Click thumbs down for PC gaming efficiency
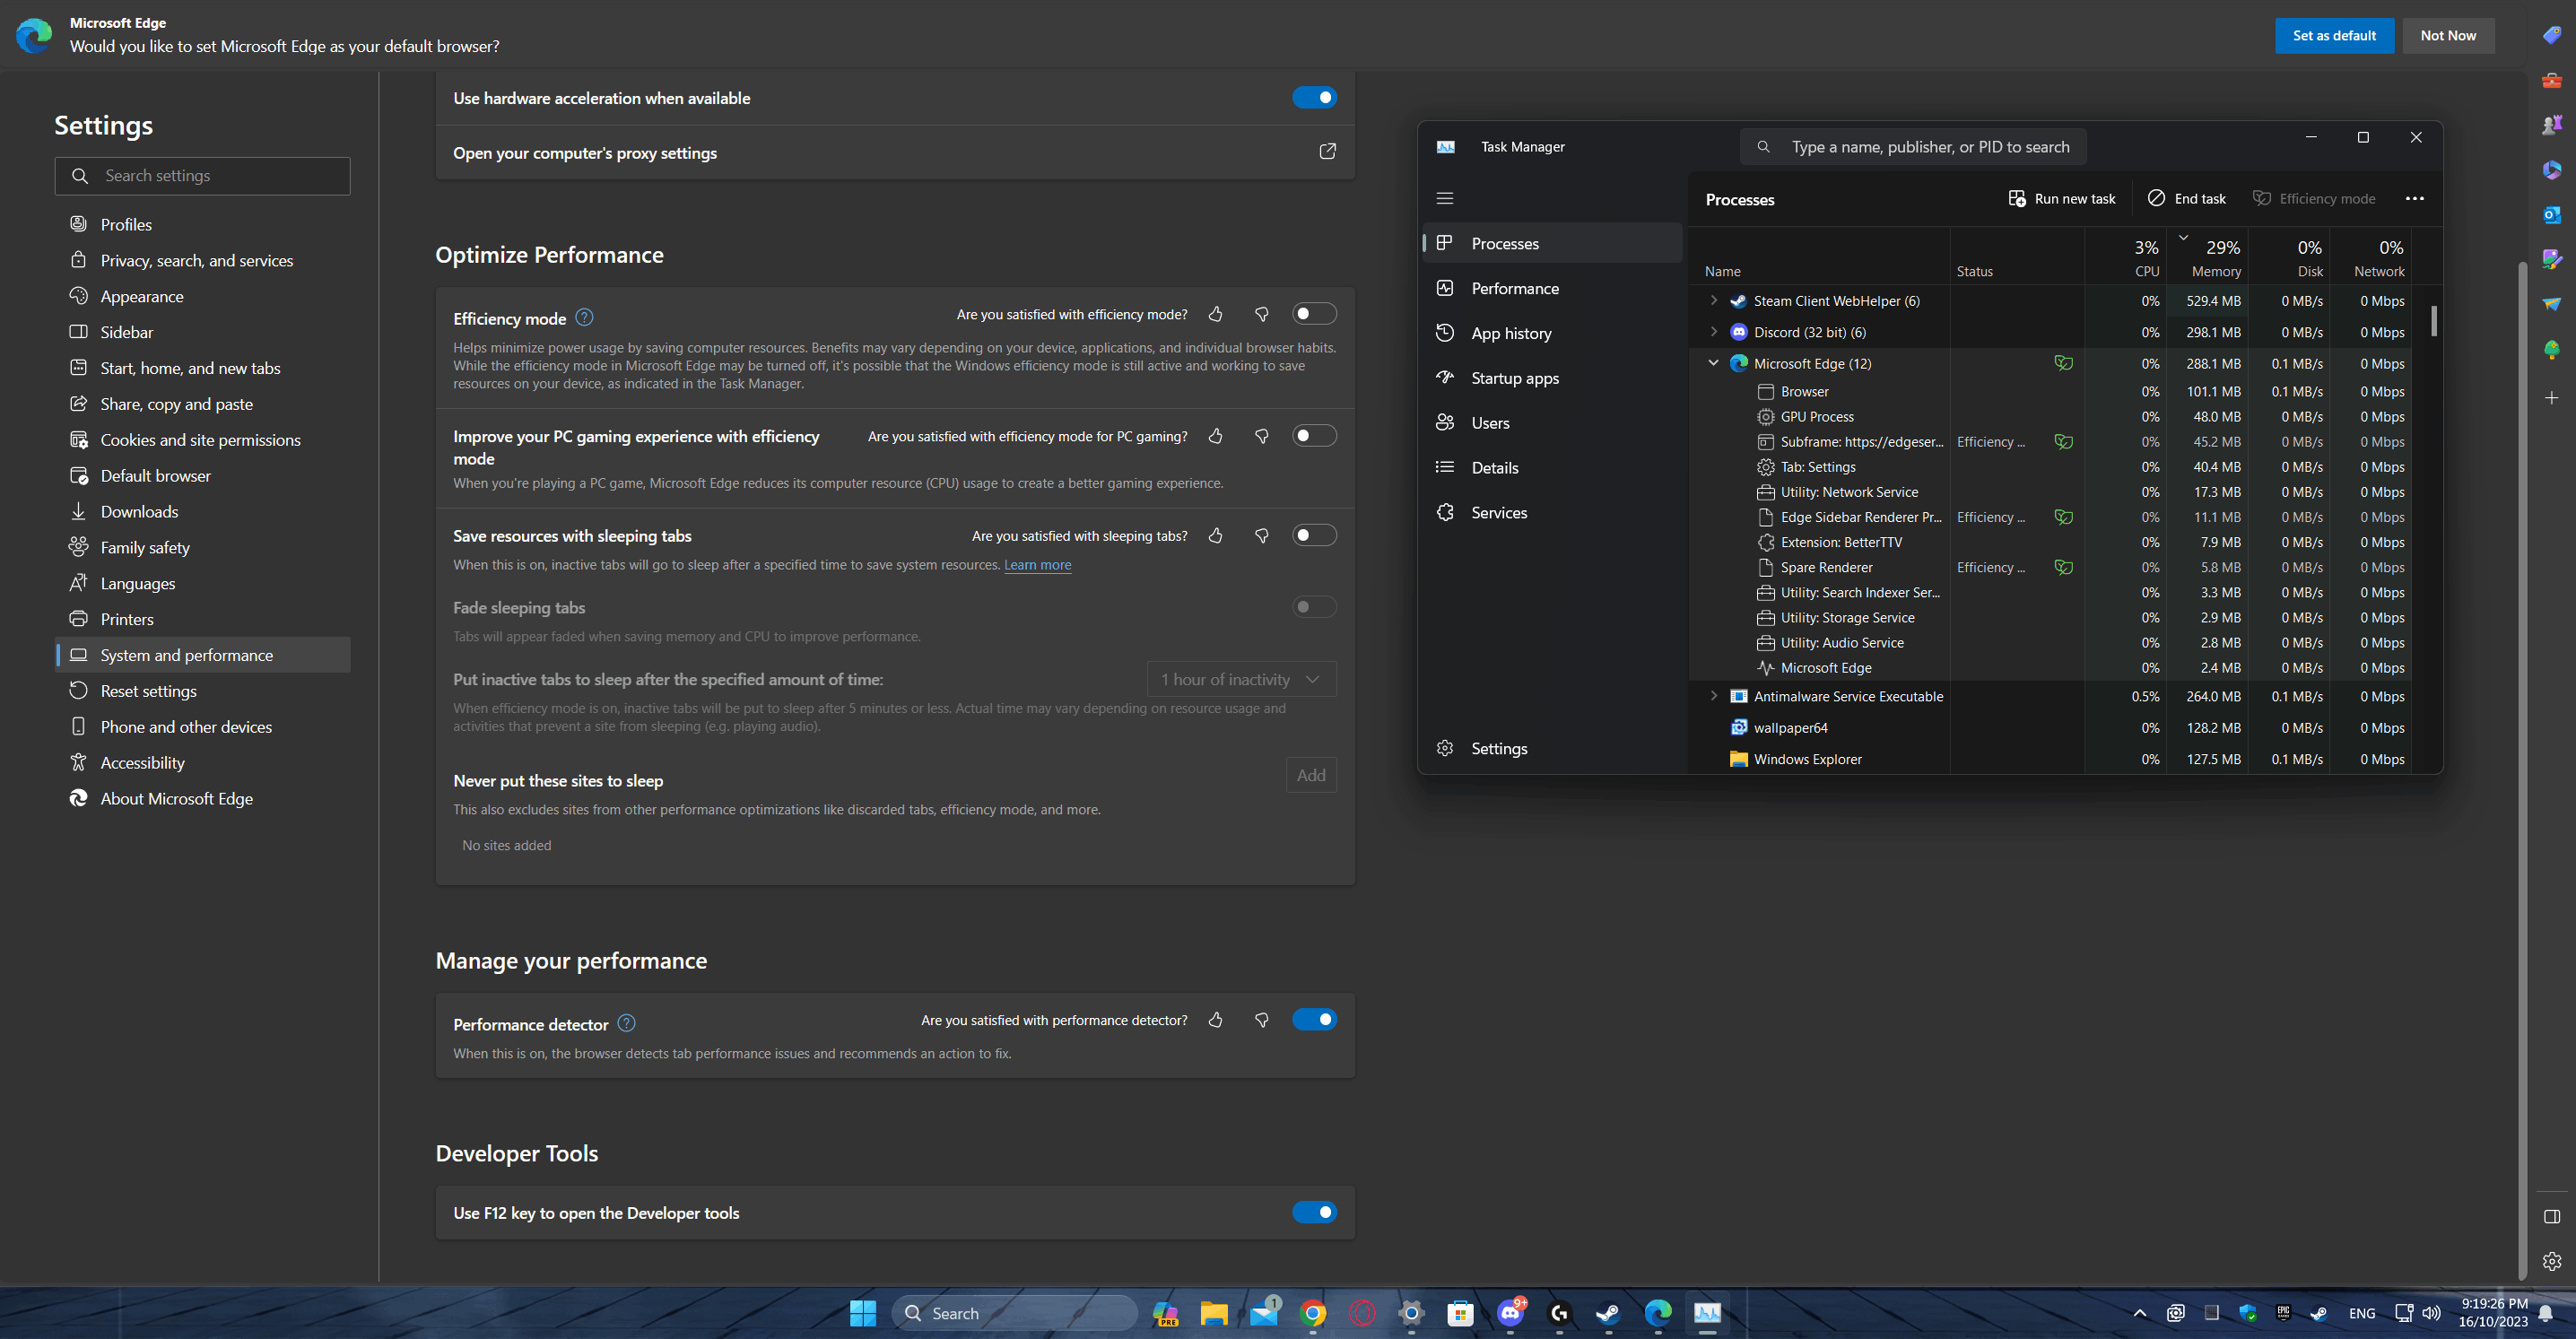This screenshot has height=1339, width=2576. (x=1262, y=436)
